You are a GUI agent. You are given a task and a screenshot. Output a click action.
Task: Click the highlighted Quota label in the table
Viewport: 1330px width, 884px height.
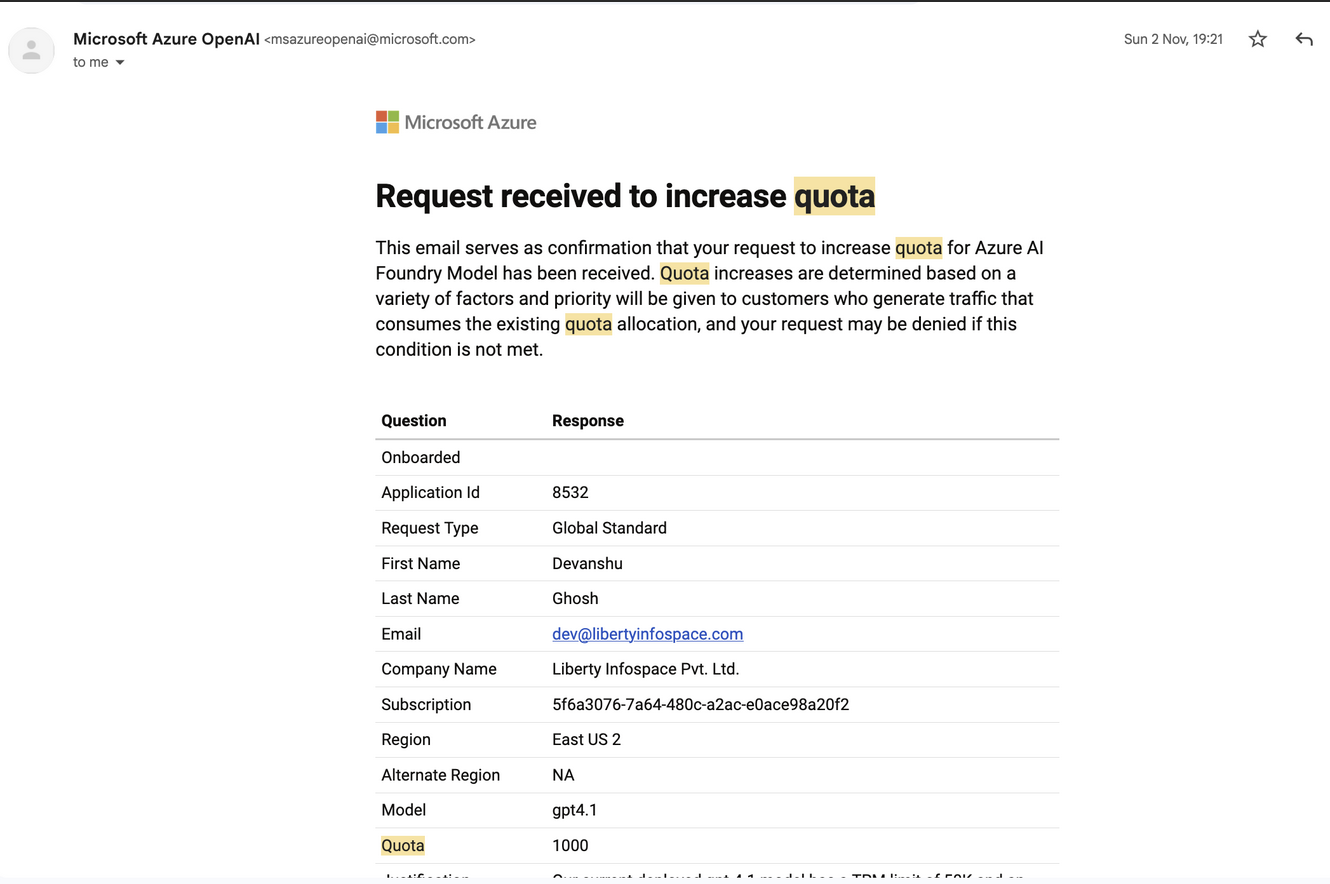coord(402,845)
